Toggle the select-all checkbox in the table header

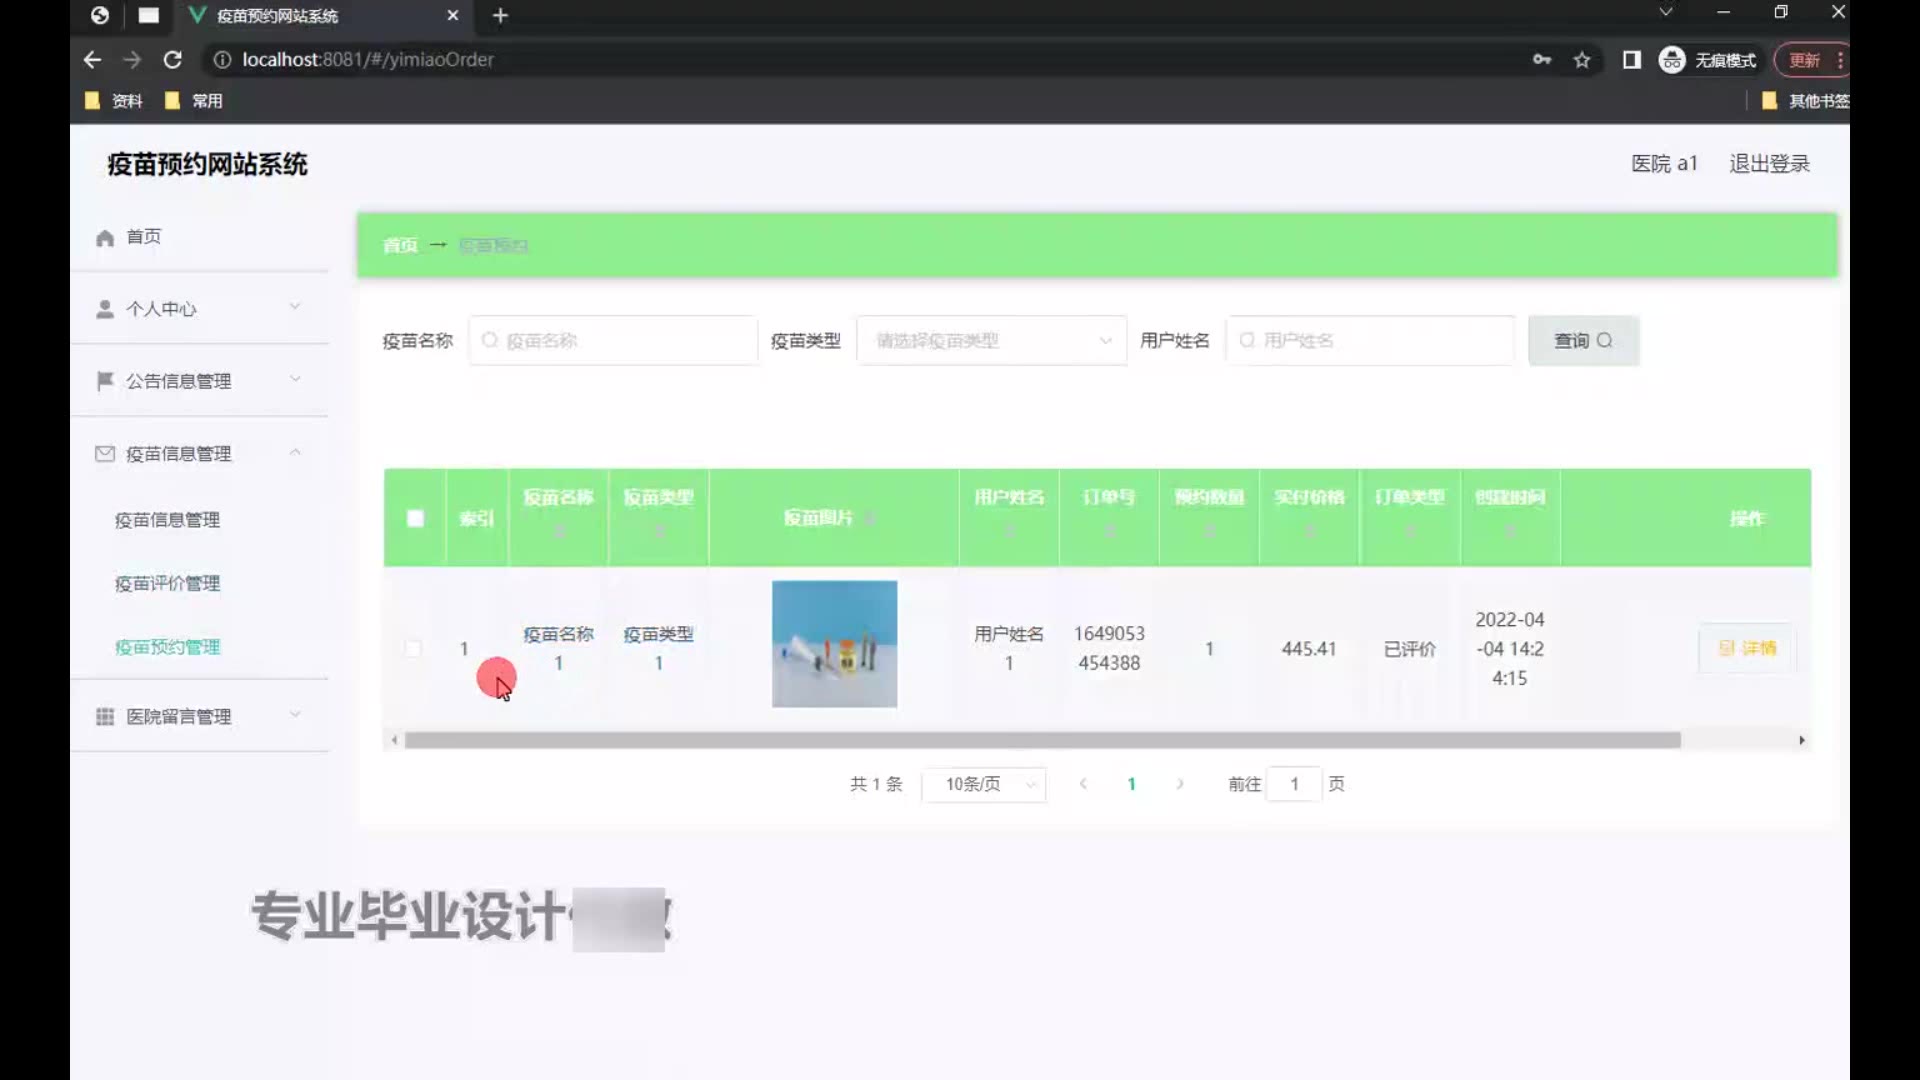coord(415,518)
